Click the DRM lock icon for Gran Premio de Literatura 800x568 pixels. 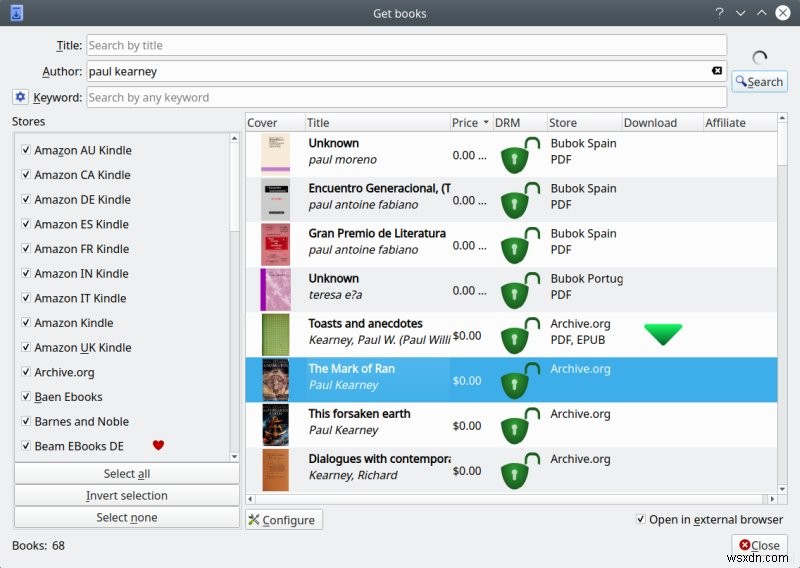[x=519, y=245]
